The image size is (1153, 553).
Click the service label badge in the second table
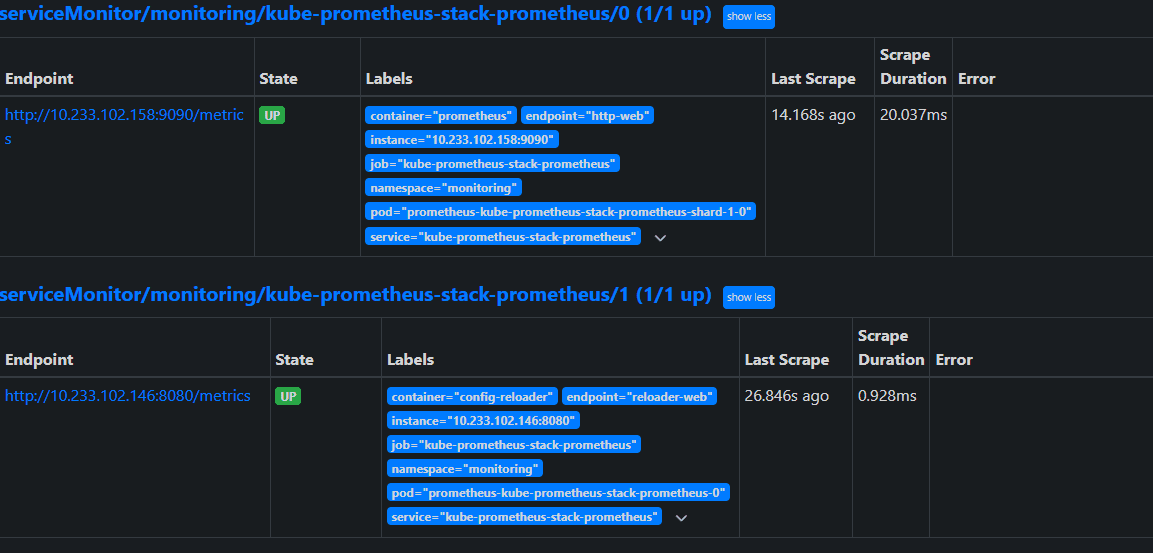coord(524,517)
